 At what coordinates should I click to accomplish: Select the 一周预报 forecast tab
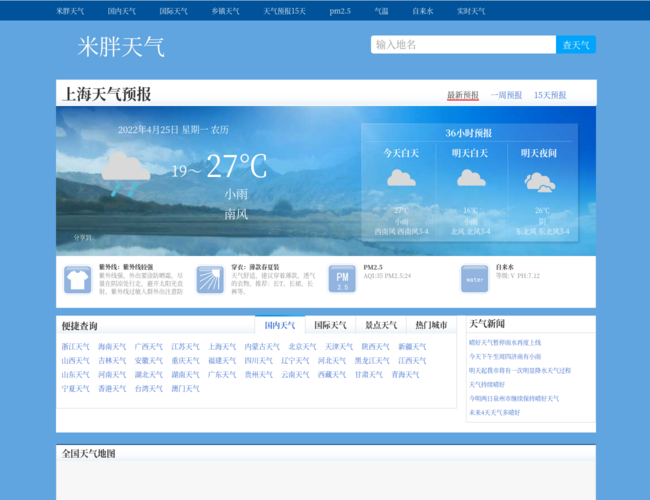[506, 95]
